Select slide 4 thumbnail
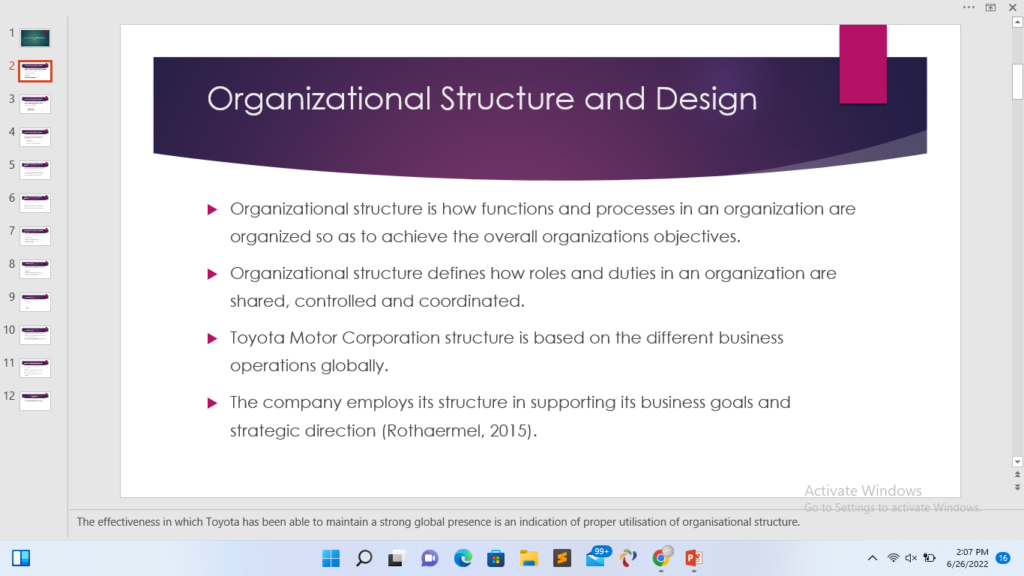Viewport: 1024px width, 576px height. pyautogui.click(x=35, y=137)
